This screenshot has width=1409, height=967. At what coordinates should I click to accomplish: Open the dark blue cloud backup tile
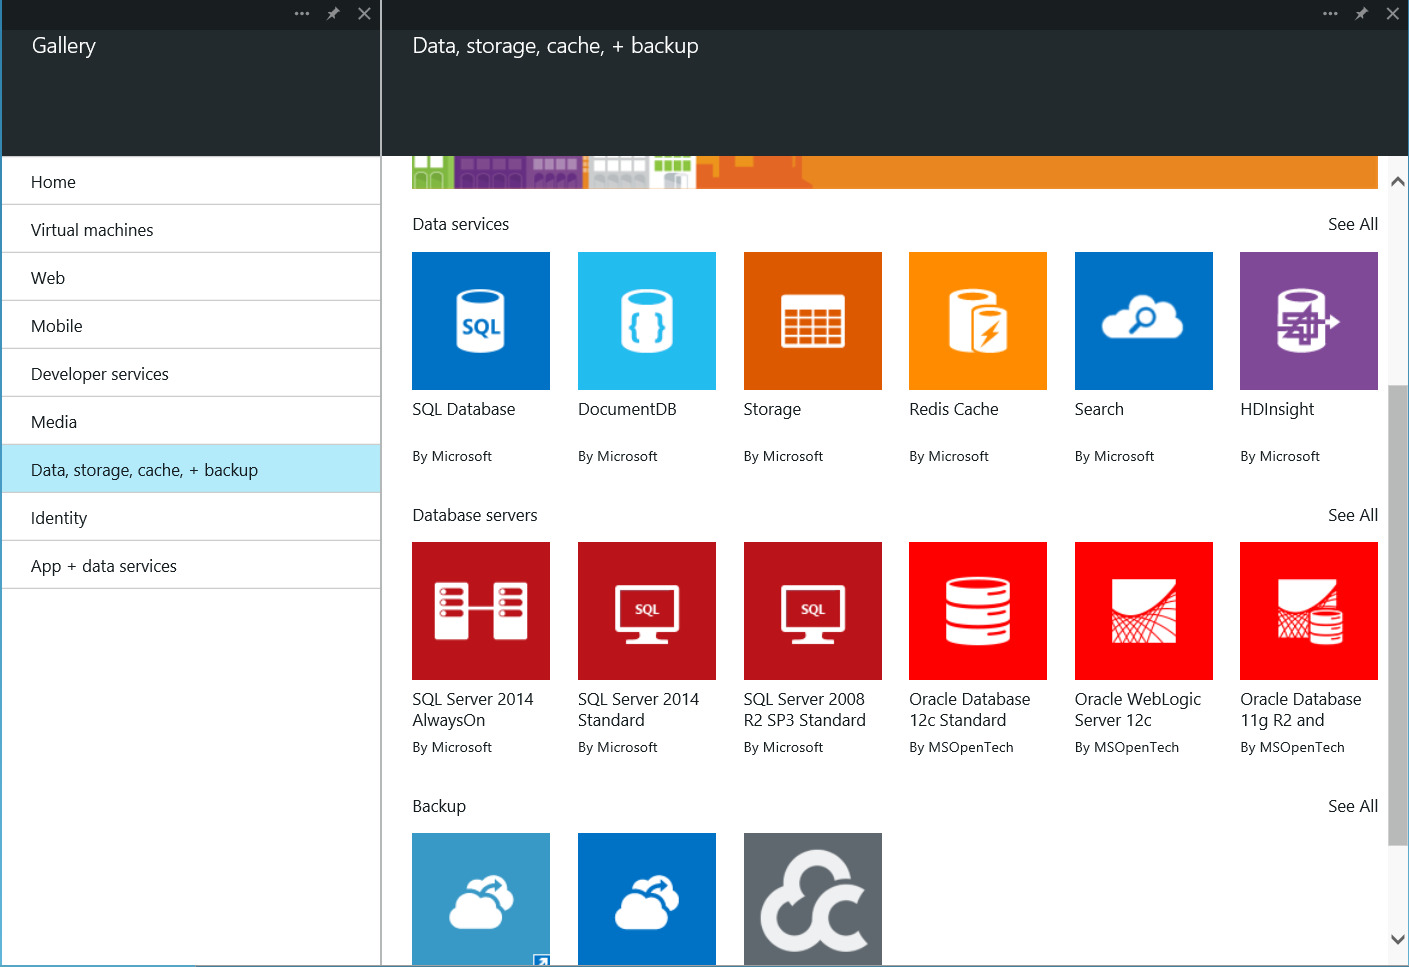pos(647,899)
